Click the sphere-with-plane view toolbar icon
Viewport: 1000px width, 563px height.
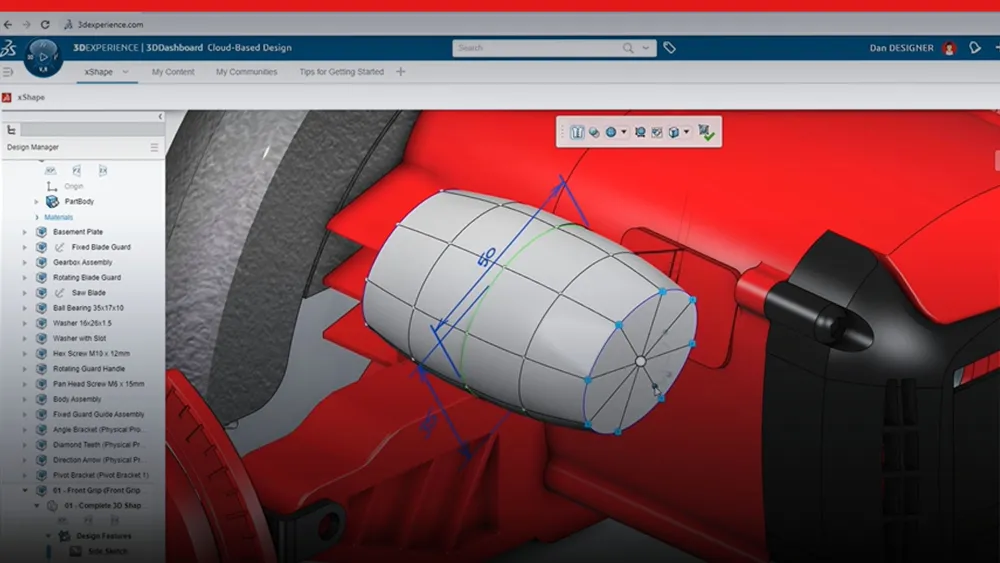594,132
